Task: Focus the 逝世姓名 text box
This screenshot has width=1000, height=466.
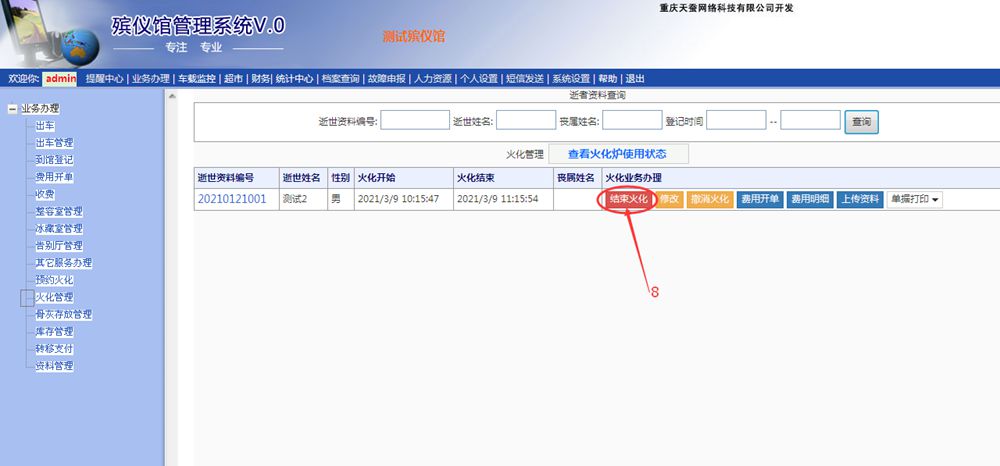Action: point(525,121)
